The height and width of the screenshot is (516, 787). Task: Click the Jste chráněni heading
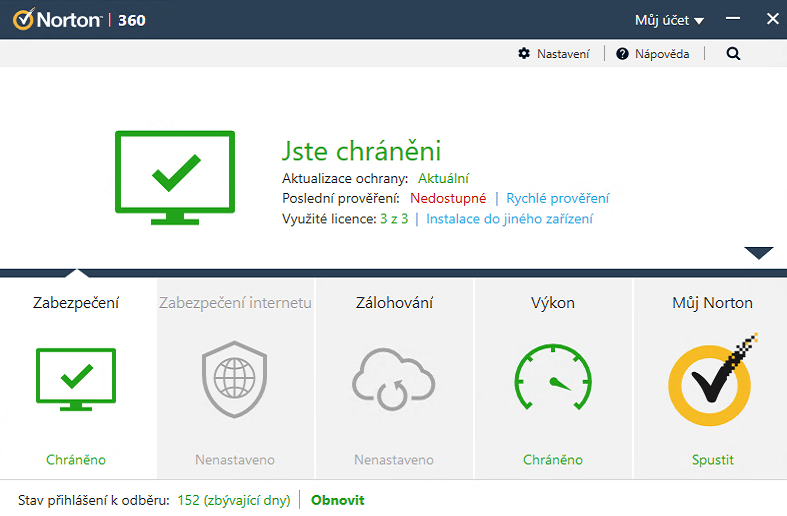[361, 151]
